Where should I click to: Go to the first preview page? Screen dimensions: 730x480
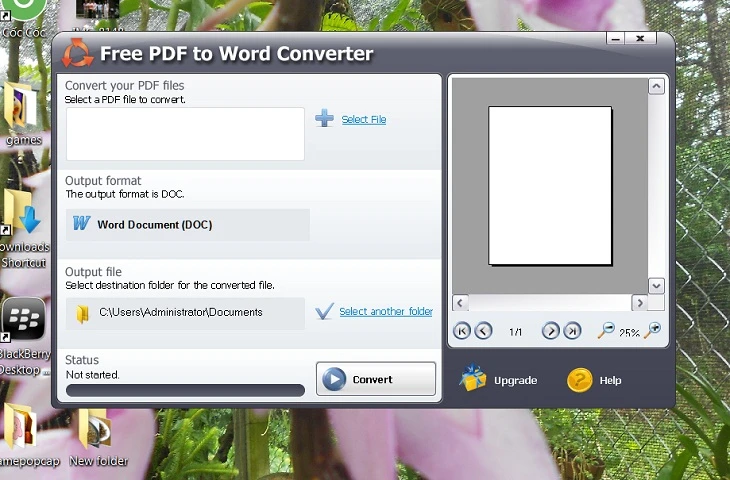click(462, 331)
